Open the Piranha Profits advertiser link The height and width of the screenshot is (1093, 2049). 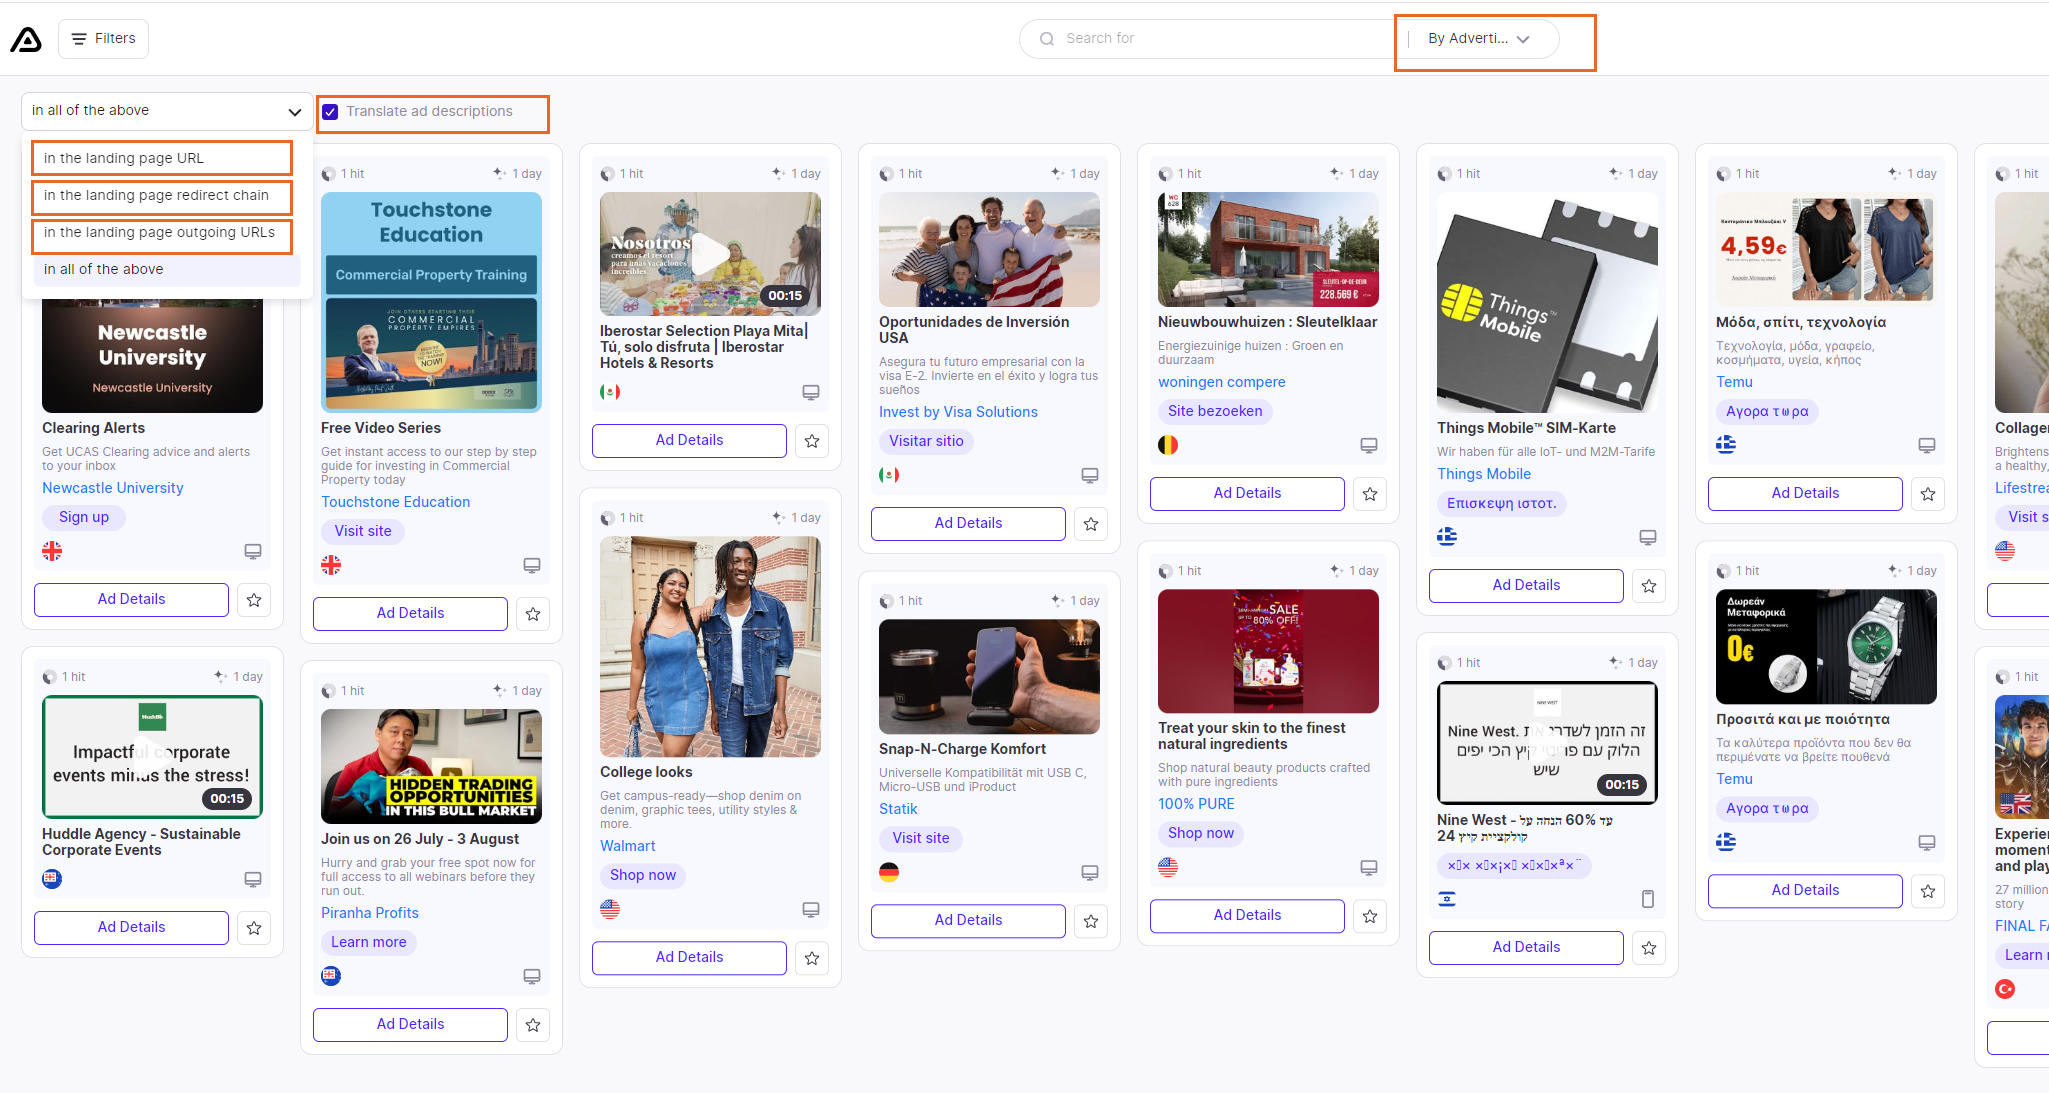coord(370,913)
